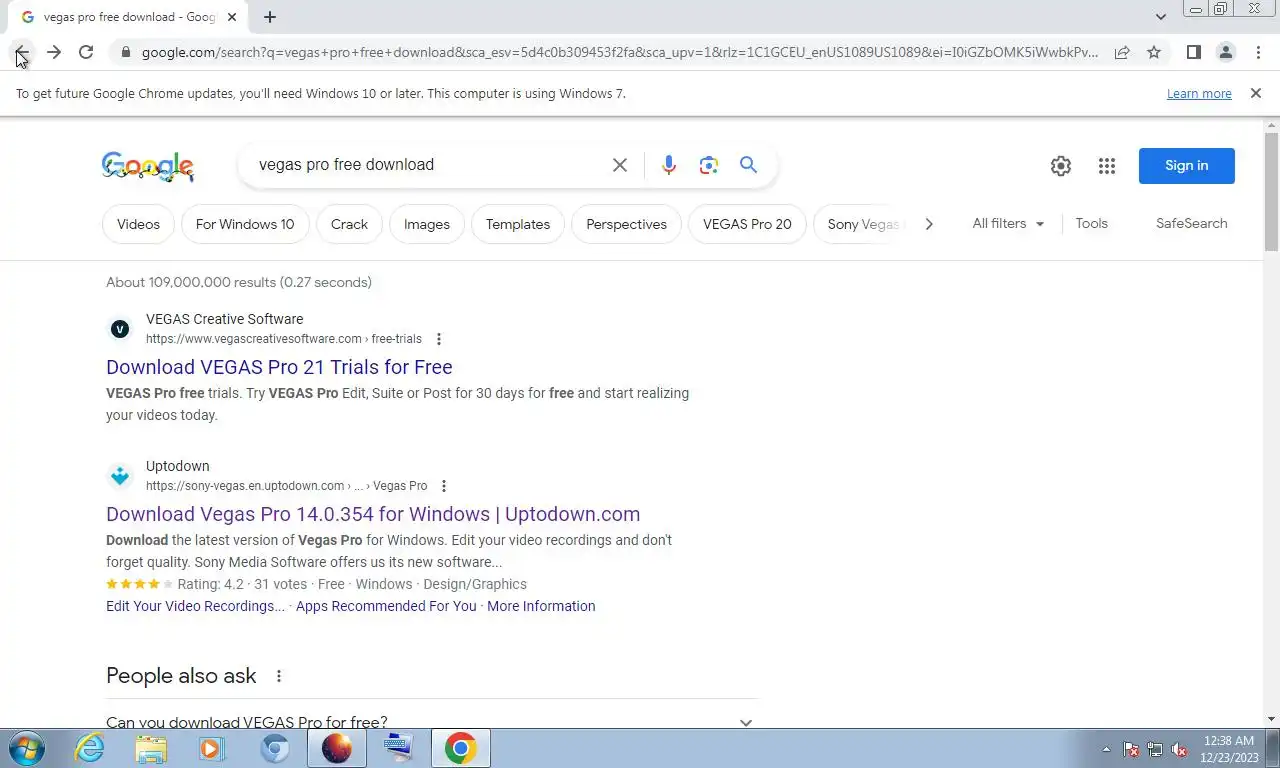The width and height of the screenshot is (1280, 768).
Task: Reload the current page
Action: tap(86, 52)
